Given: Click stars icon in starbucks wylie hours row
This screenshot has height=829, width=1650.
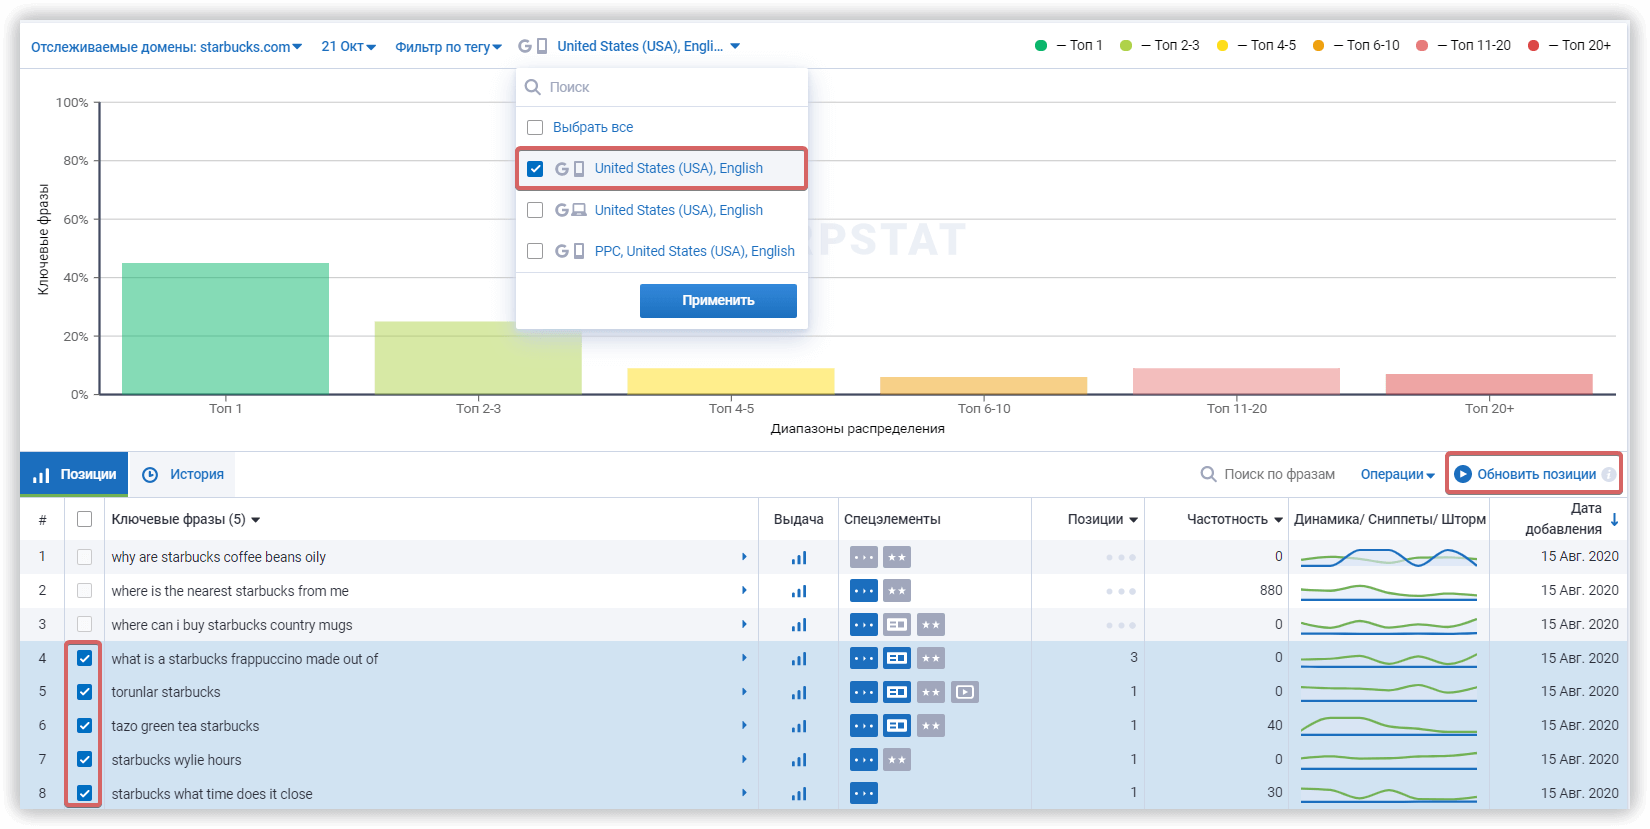Looking at the screenshot, I should pos(897,760).
